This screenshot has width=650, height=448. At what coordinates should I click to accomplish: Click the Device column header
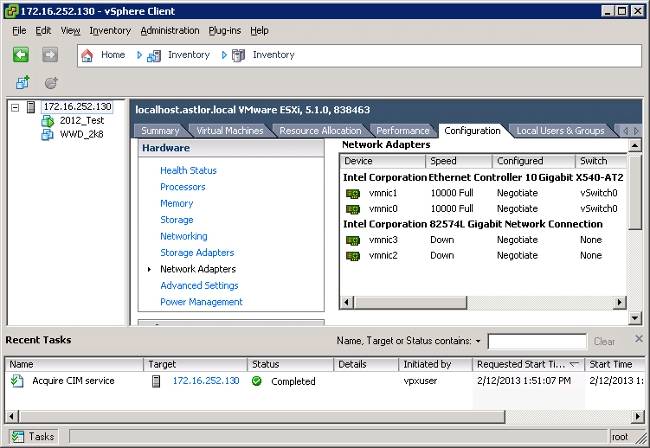(383, 161)
